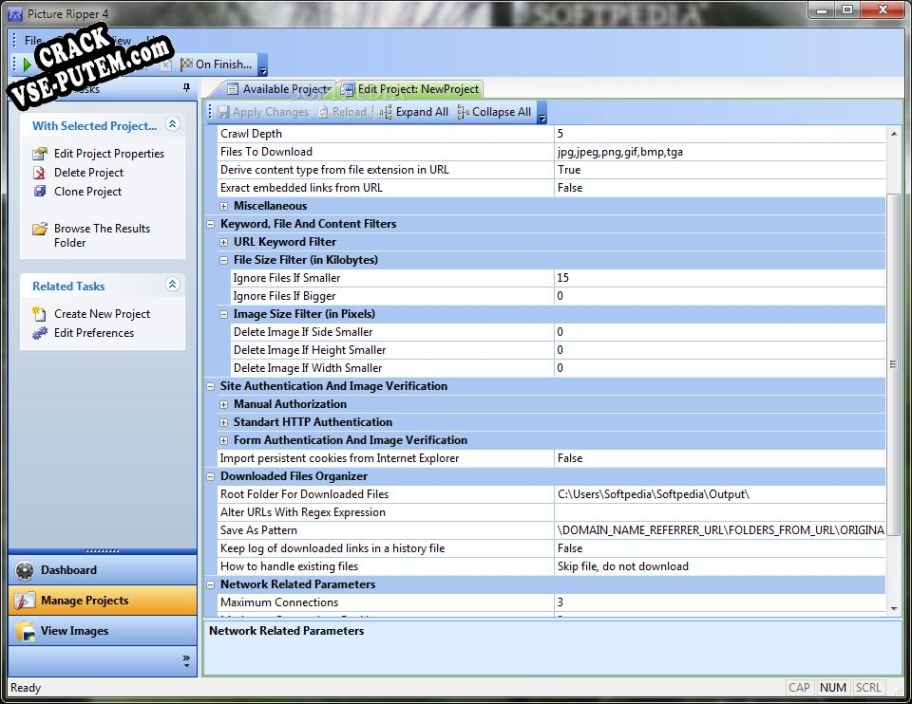Select the Dashboard panel icon
This screenshot has height=704, width=912.
click(24, 569)
